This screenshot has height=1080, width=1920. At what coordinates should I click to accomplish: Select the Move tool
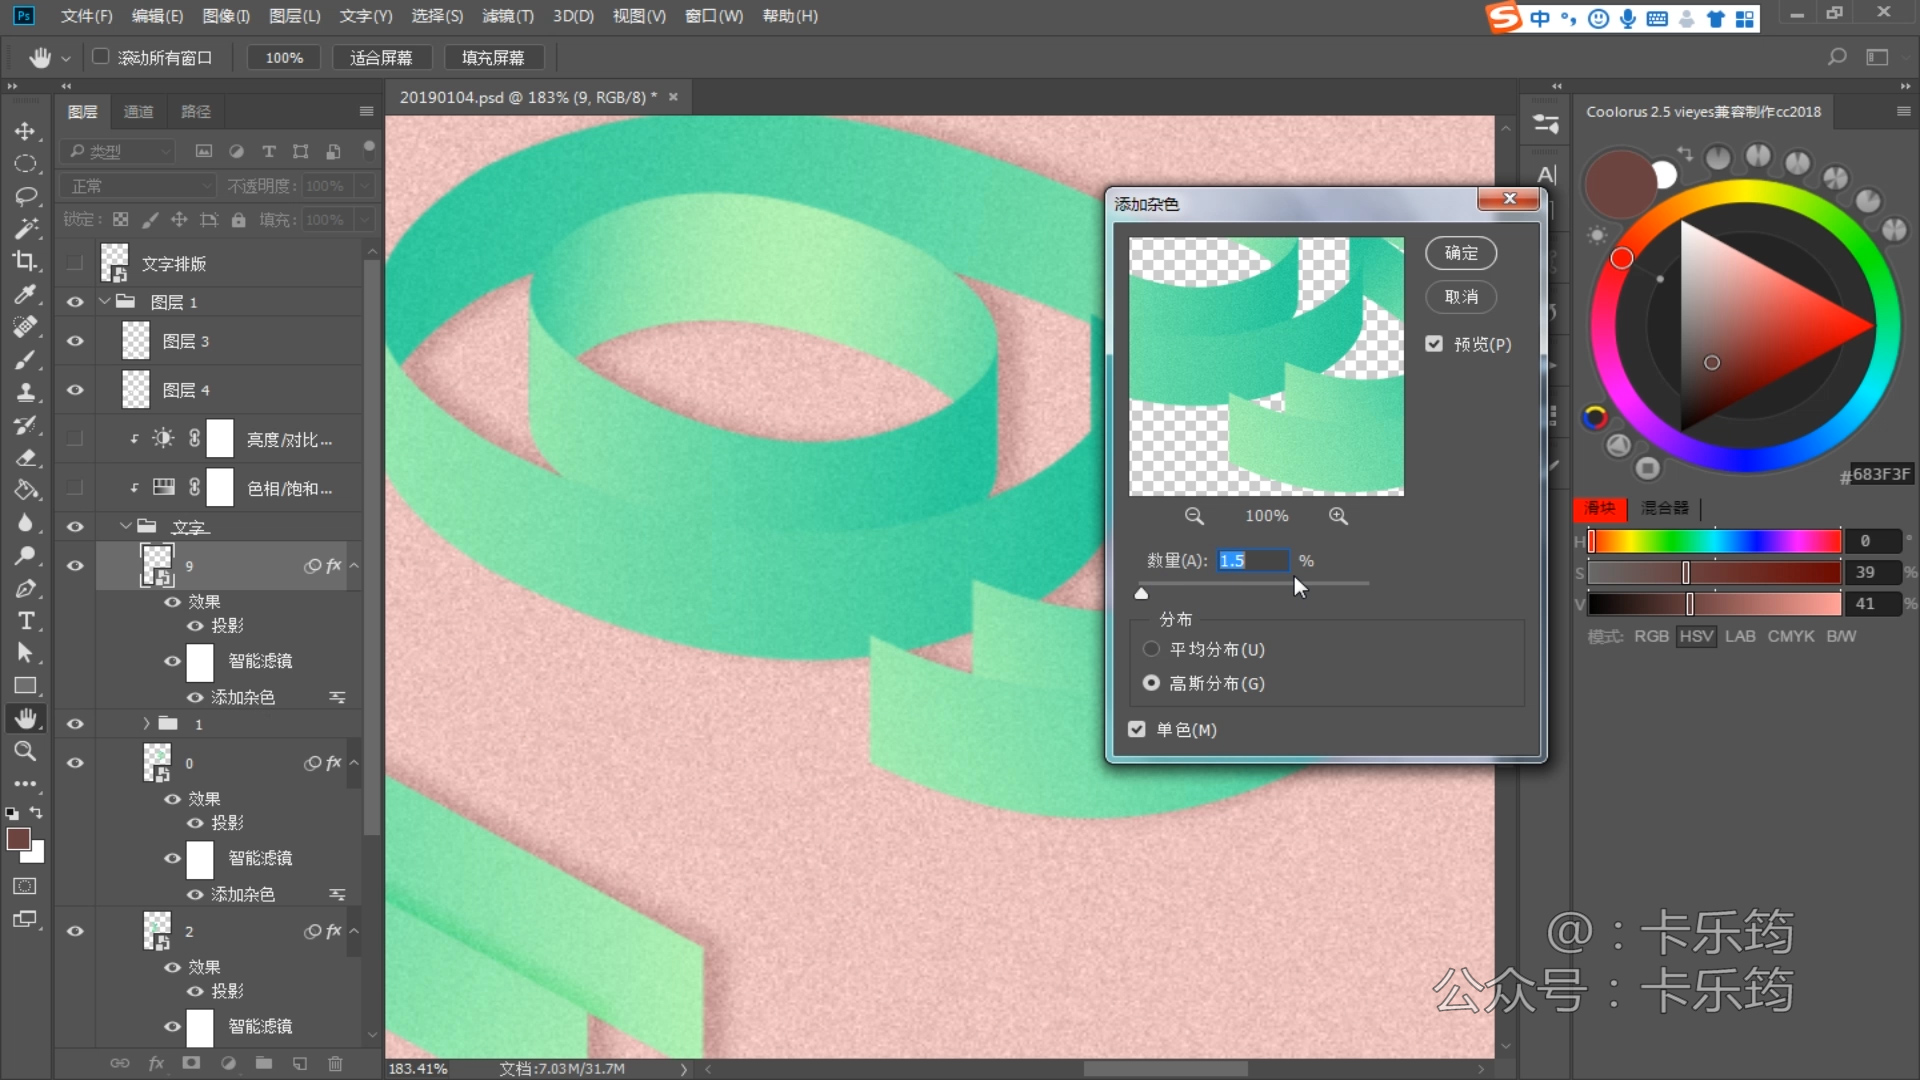25,131
